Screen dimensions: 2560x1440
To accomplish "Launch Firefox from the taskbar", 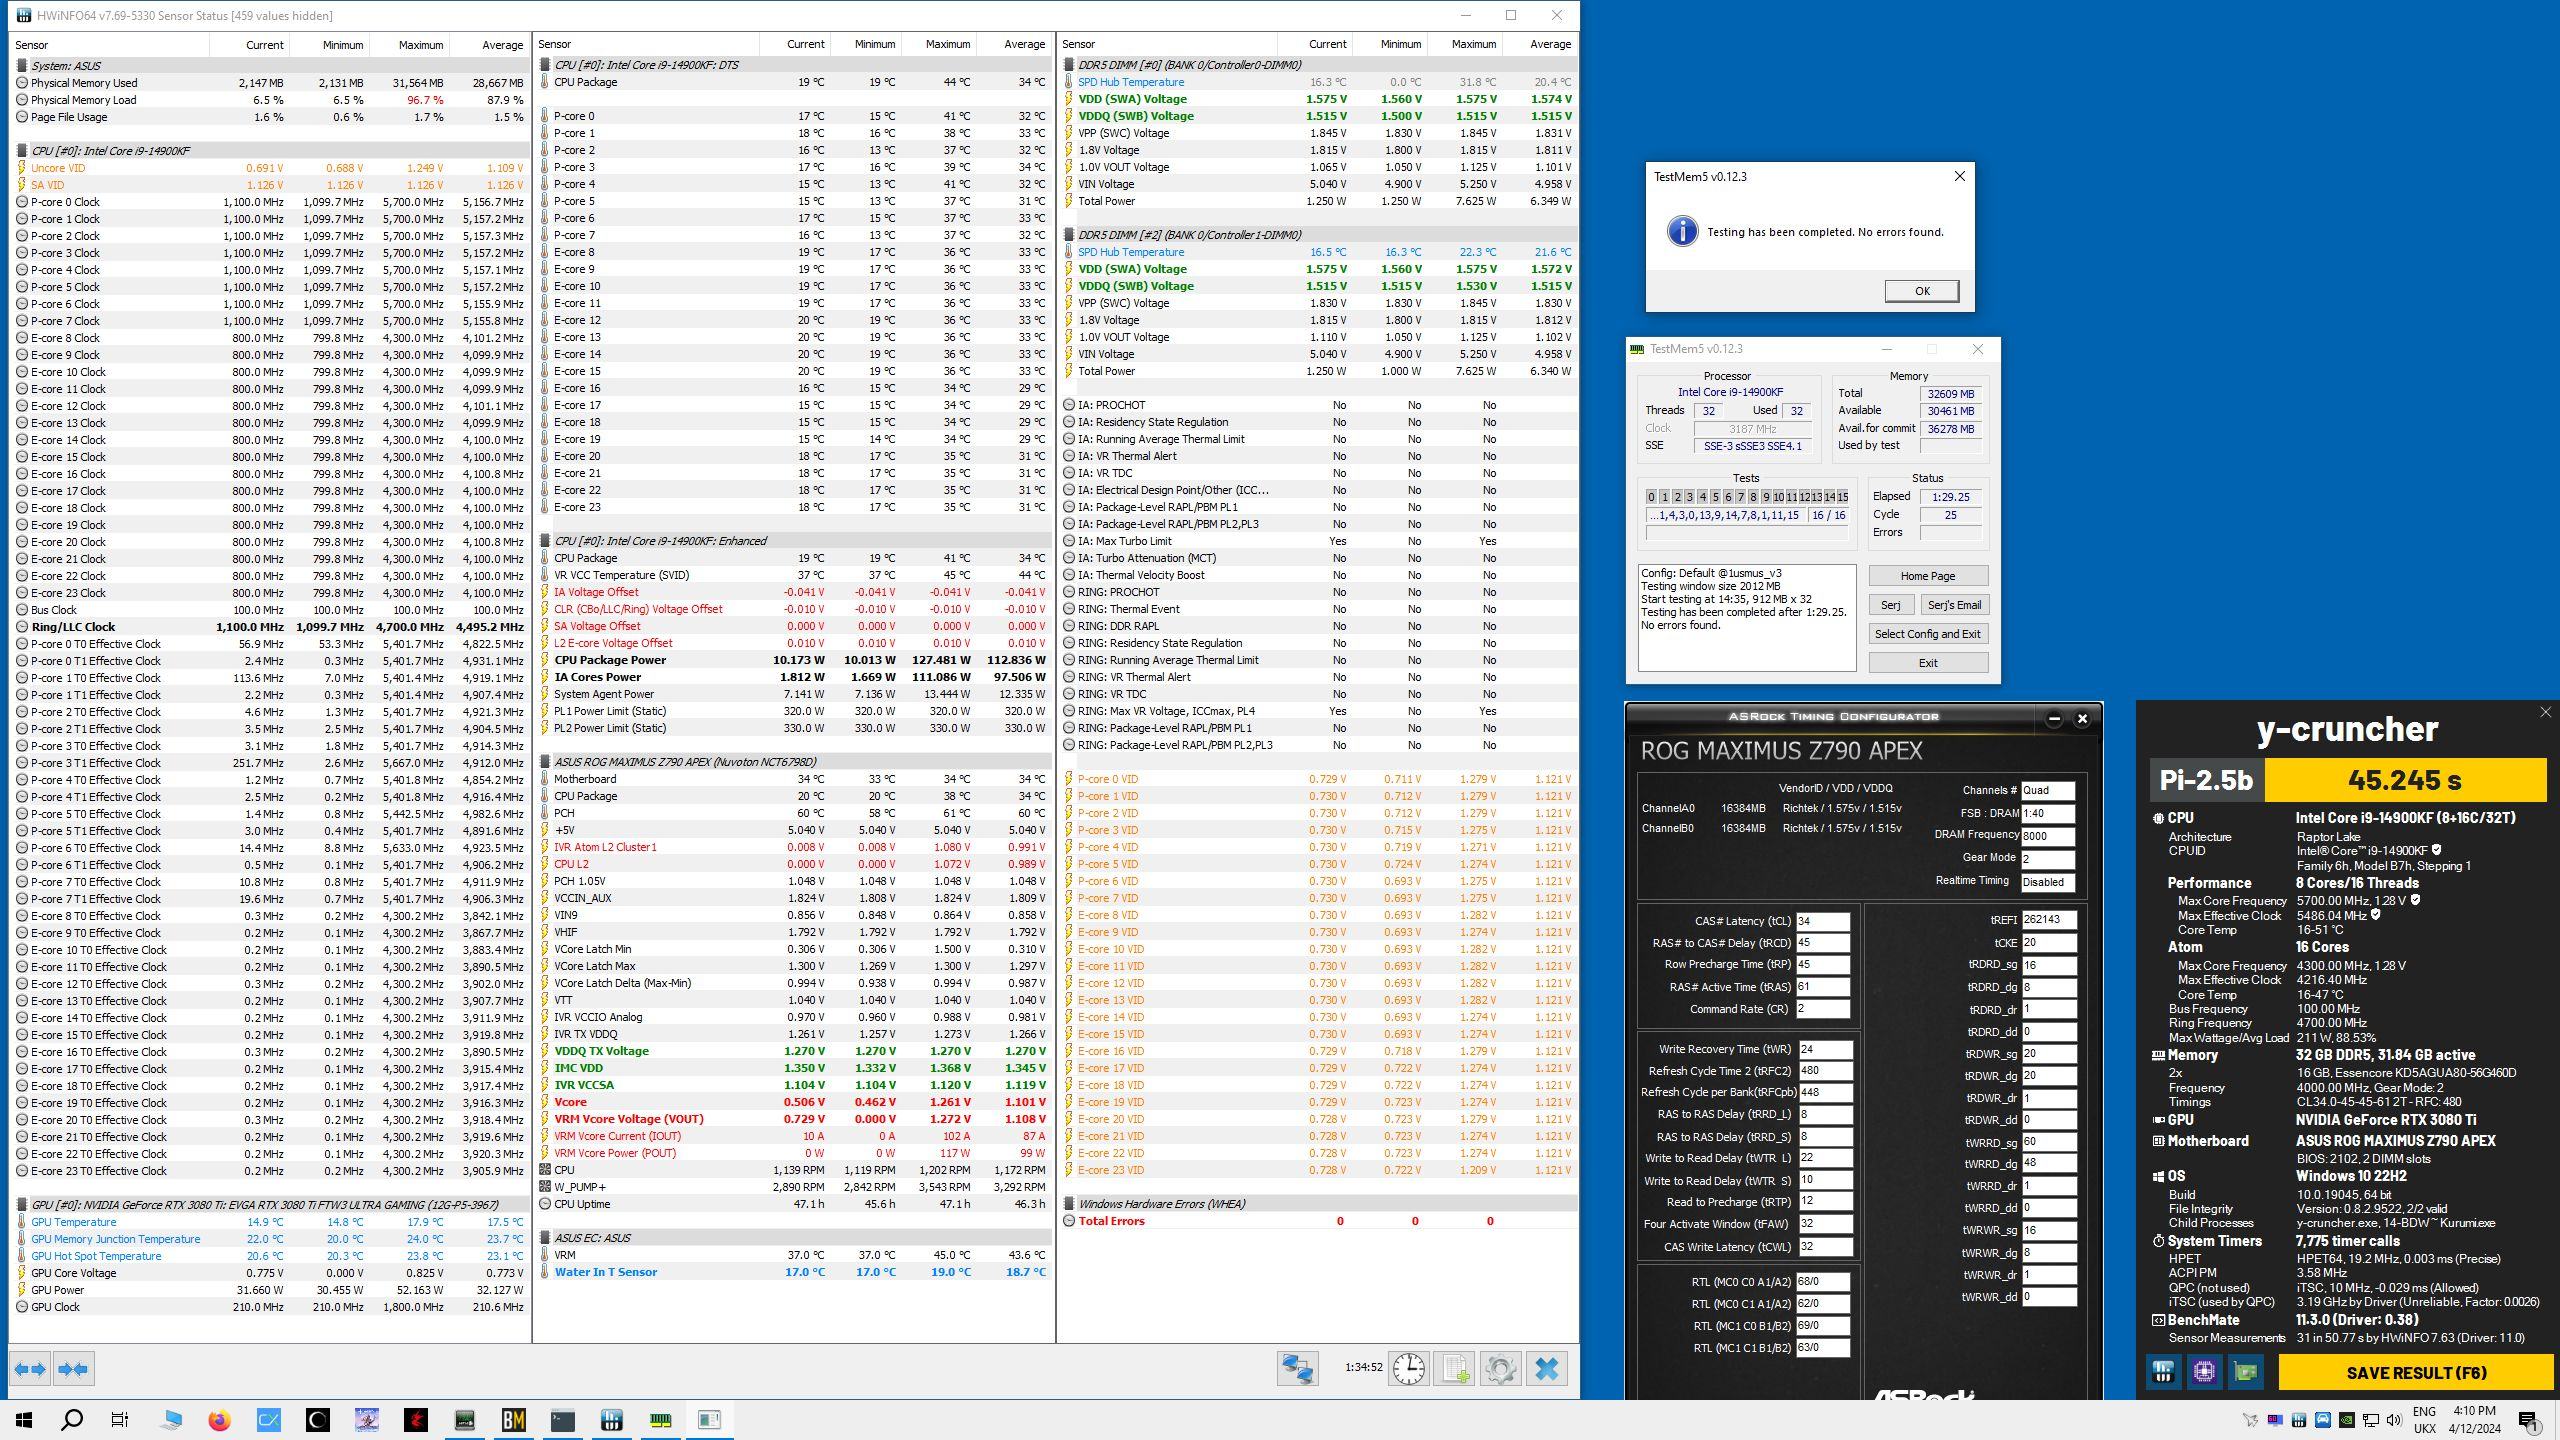I will tap(219, 1420).
